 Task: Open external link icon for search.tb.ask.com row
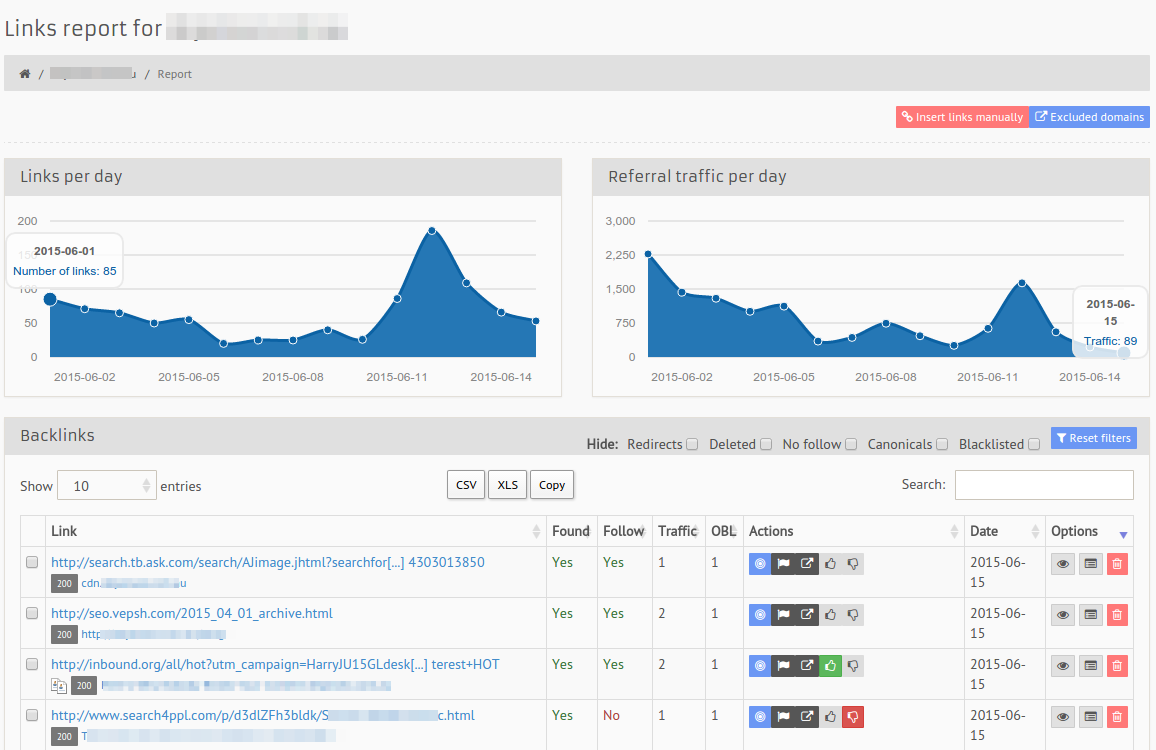[x=806, y=564]
